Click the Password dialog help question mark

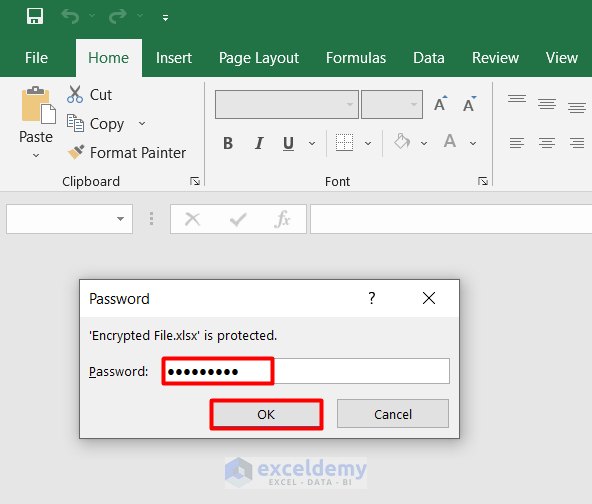tap(372, 298)
